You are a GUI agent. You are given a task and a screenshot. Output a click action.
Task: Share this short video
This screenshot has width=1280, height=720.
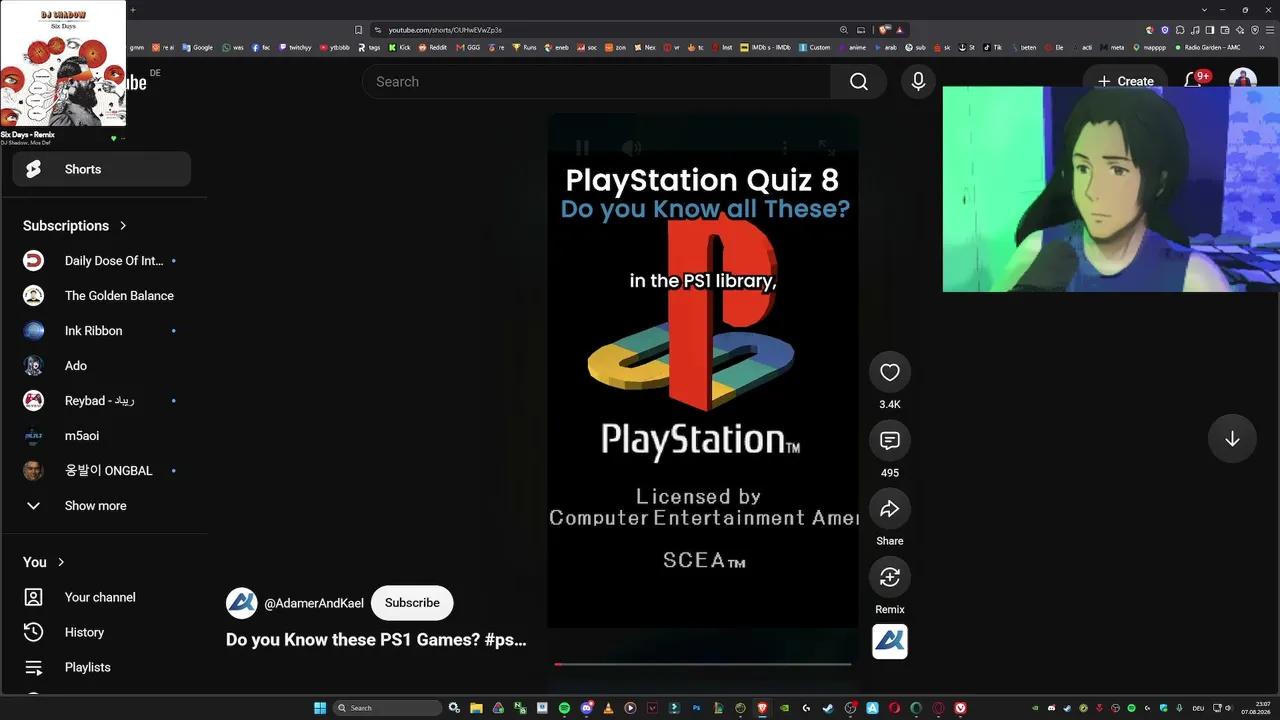click(x=889, y=509)
